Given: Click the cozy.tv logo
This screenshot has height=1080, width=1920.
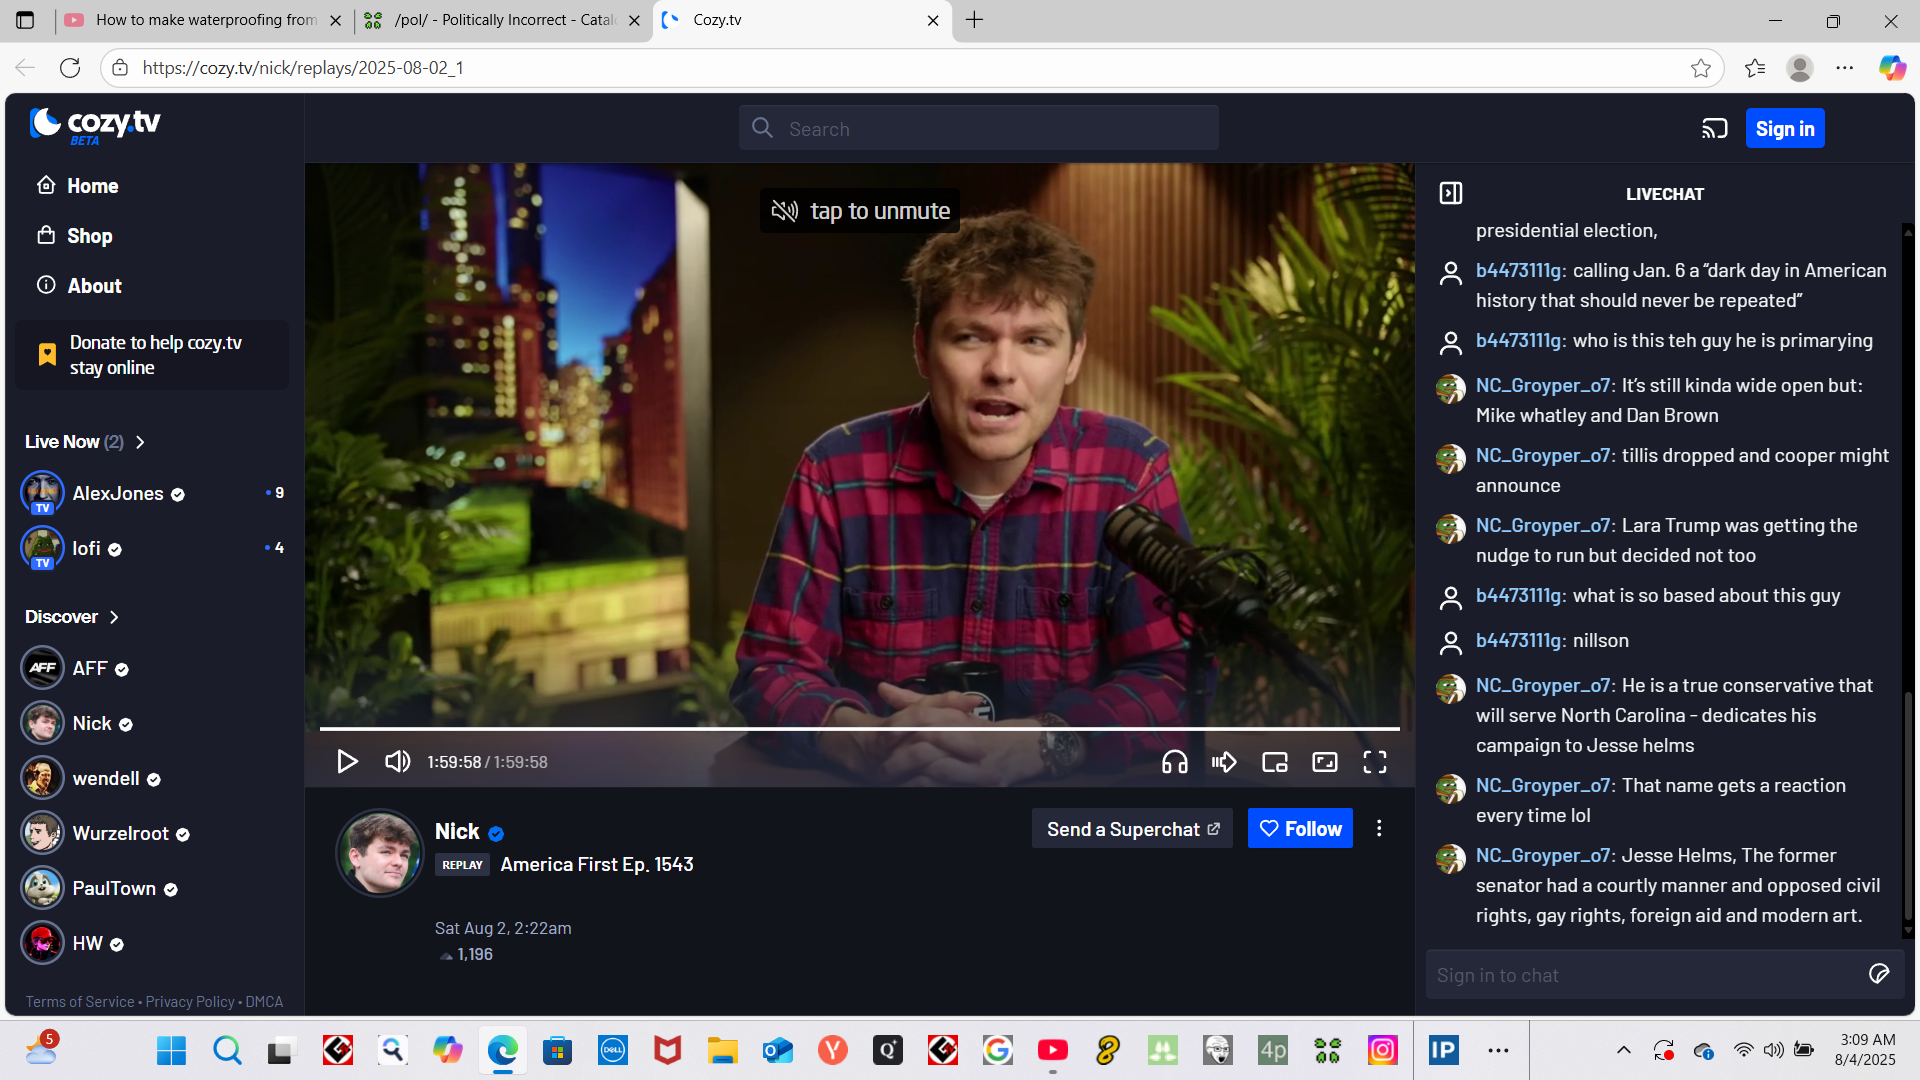Looking at the screenshot, I should (95, 125).
